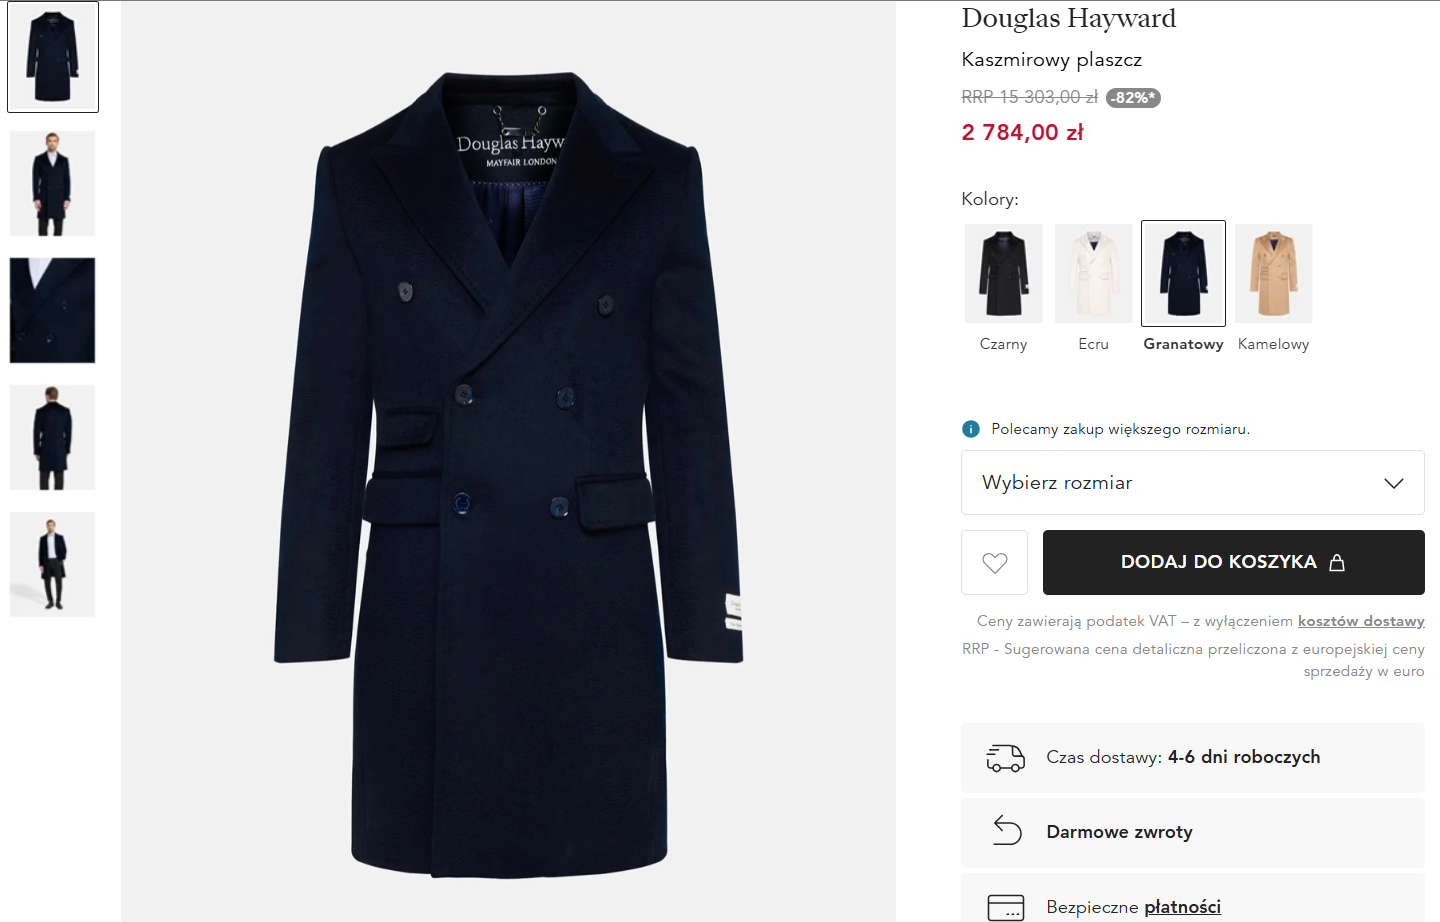Pick the Kamelowy camel coat color
Screen dimensions: 1440x922
pos(1273,273)
